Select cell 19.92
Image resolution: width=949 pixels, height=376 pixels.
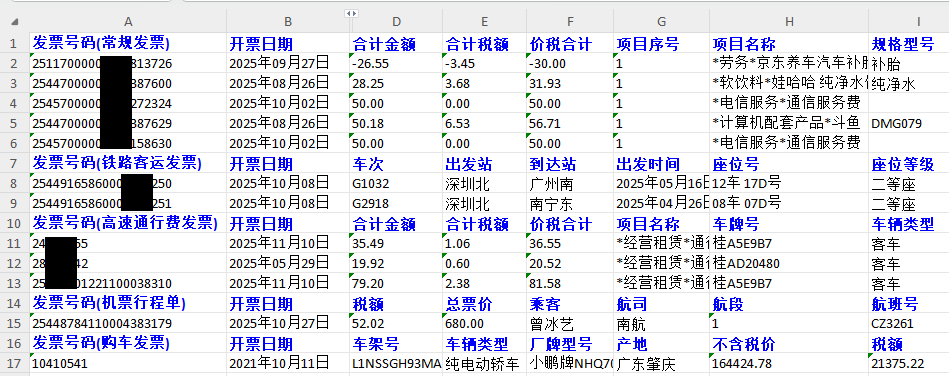coord(396,263)
